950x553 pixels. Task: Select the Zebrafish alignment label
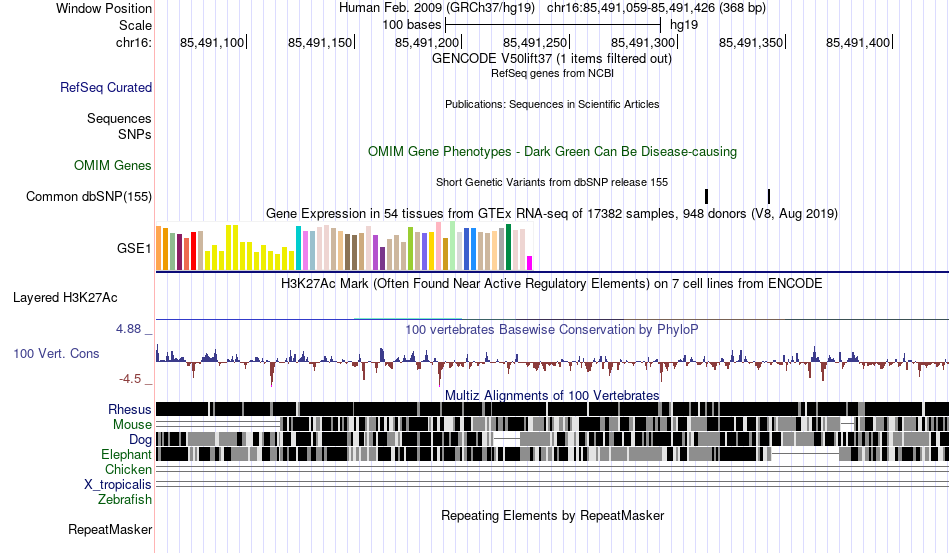click(125, 500)
